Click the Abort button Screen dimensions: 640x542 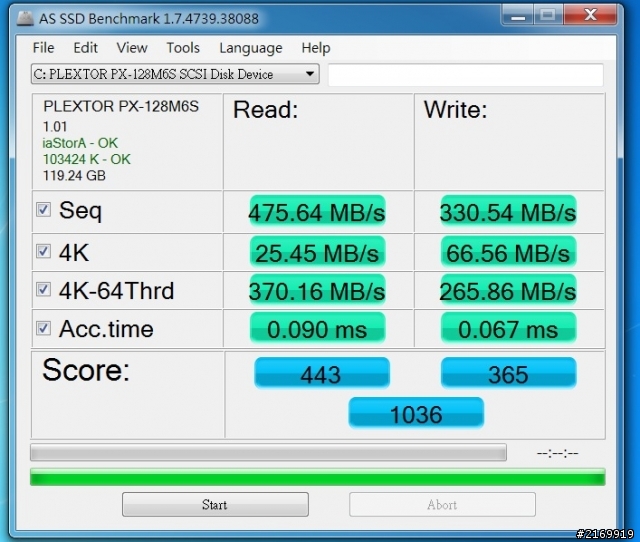coord(442,504)
